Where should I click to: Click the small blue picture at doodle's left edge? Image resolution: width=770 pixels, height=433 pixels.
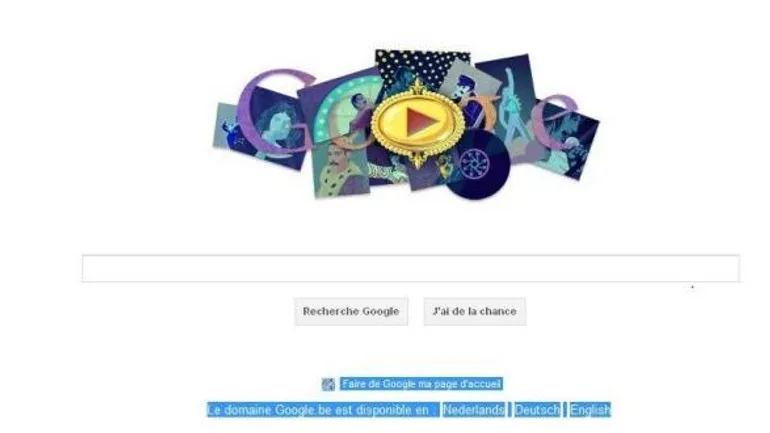coord(227,129)
